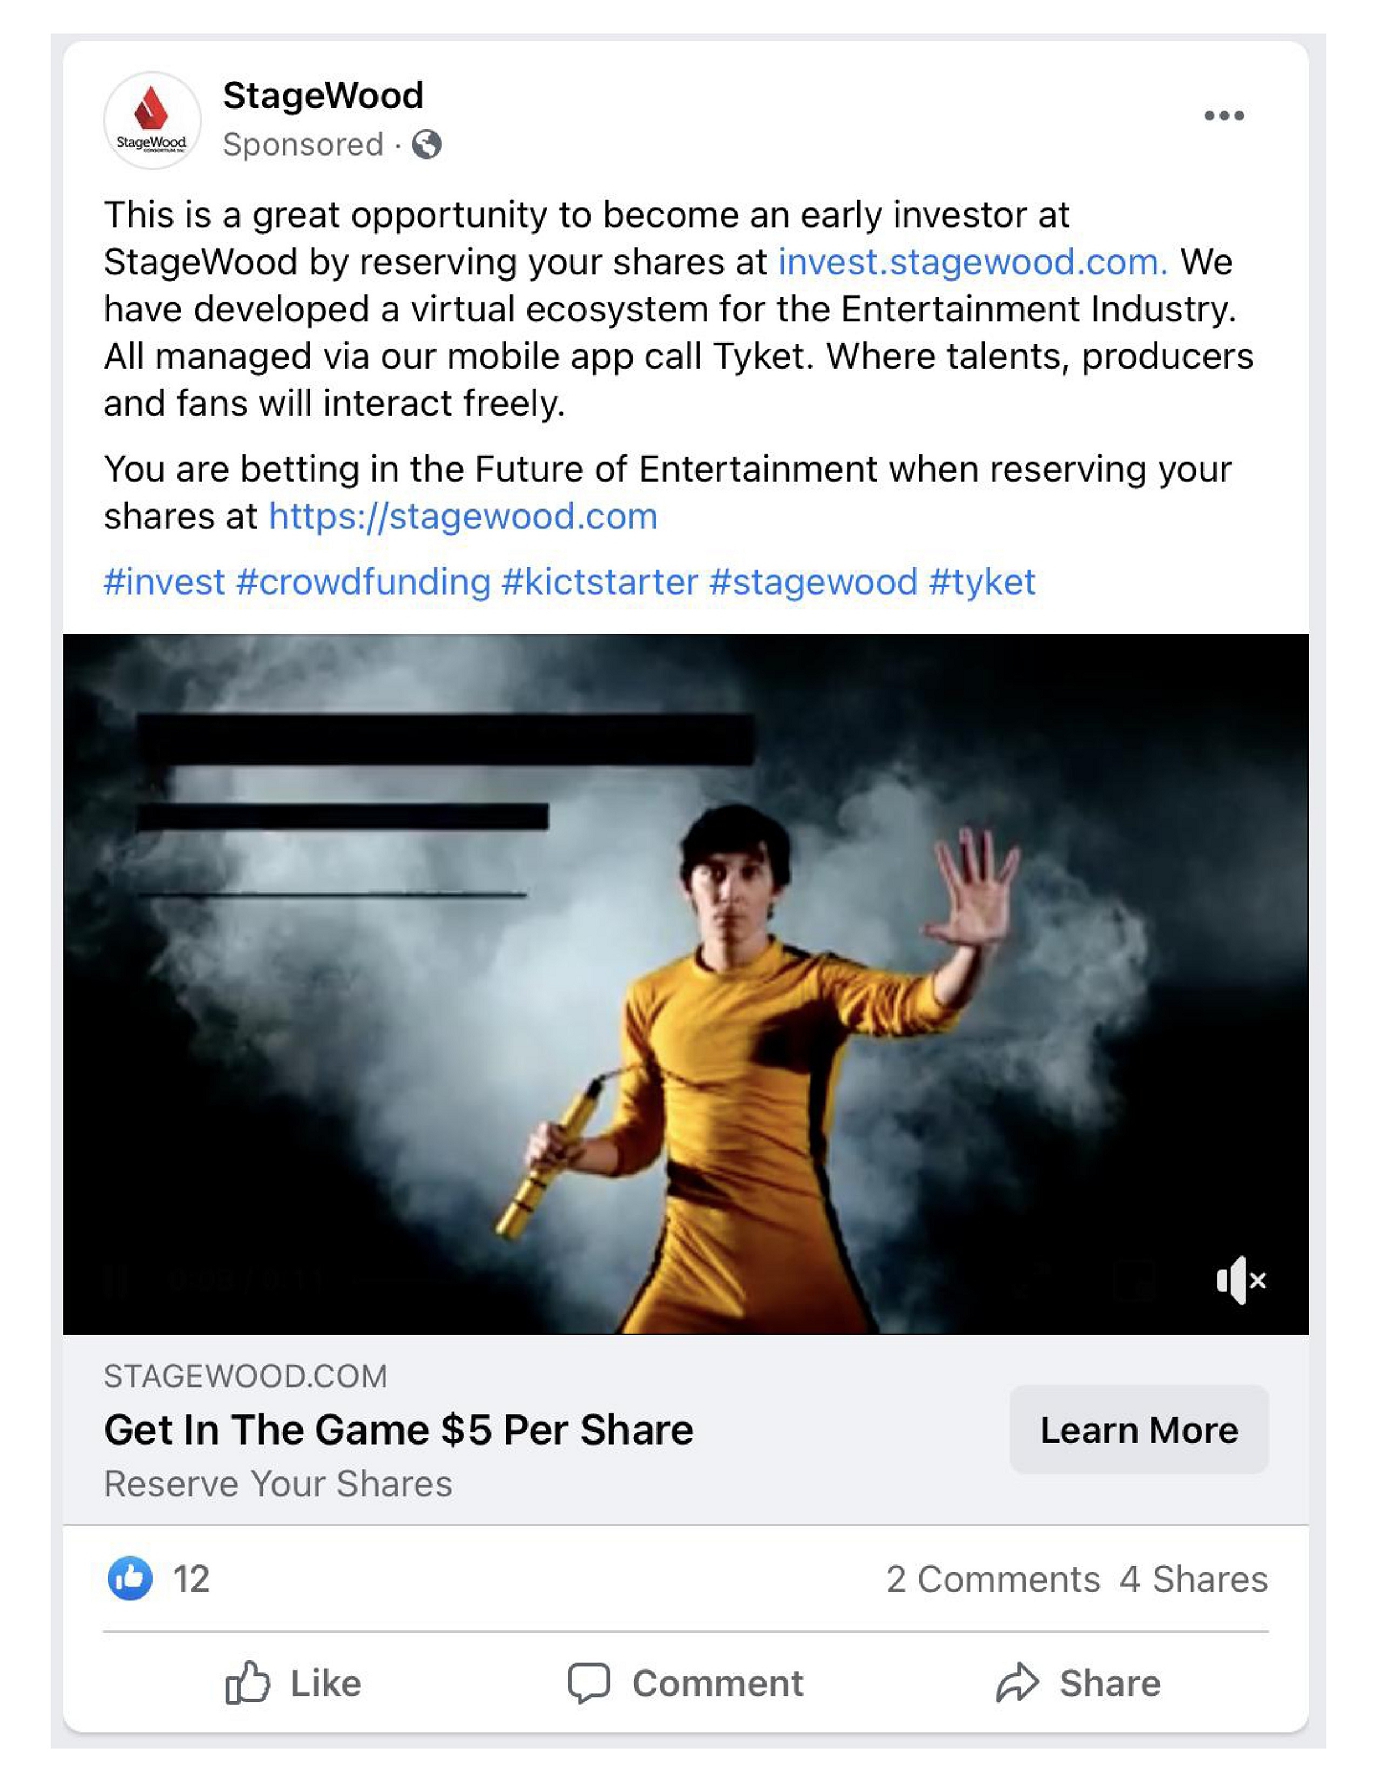This screenshot has width=1377, height=1782.
Task: Open the https://stagewood.com link
Action: [463, 517]
